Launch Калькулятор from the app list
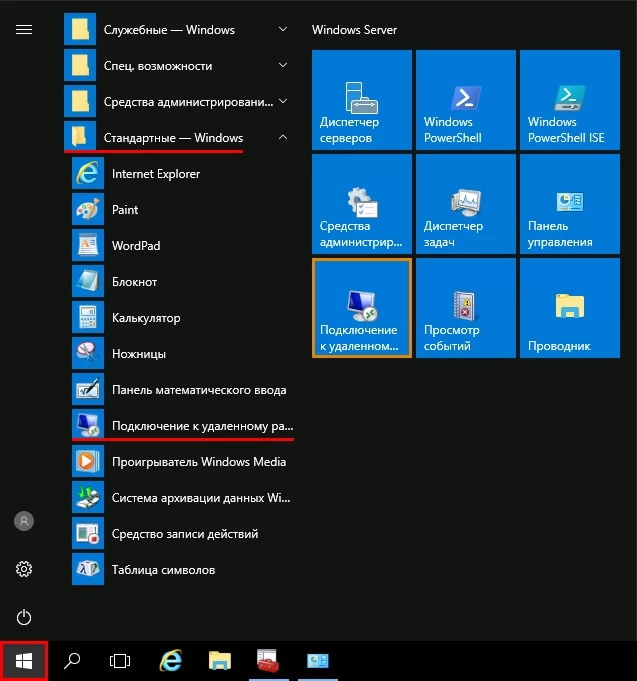637x681 pixels. coord(145,318)
